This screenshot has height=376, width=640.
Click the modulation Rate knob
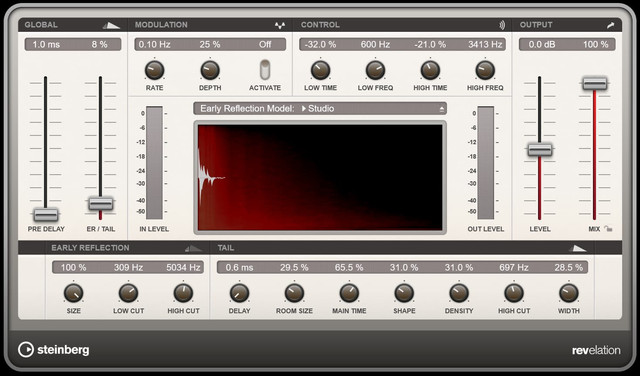154,70
